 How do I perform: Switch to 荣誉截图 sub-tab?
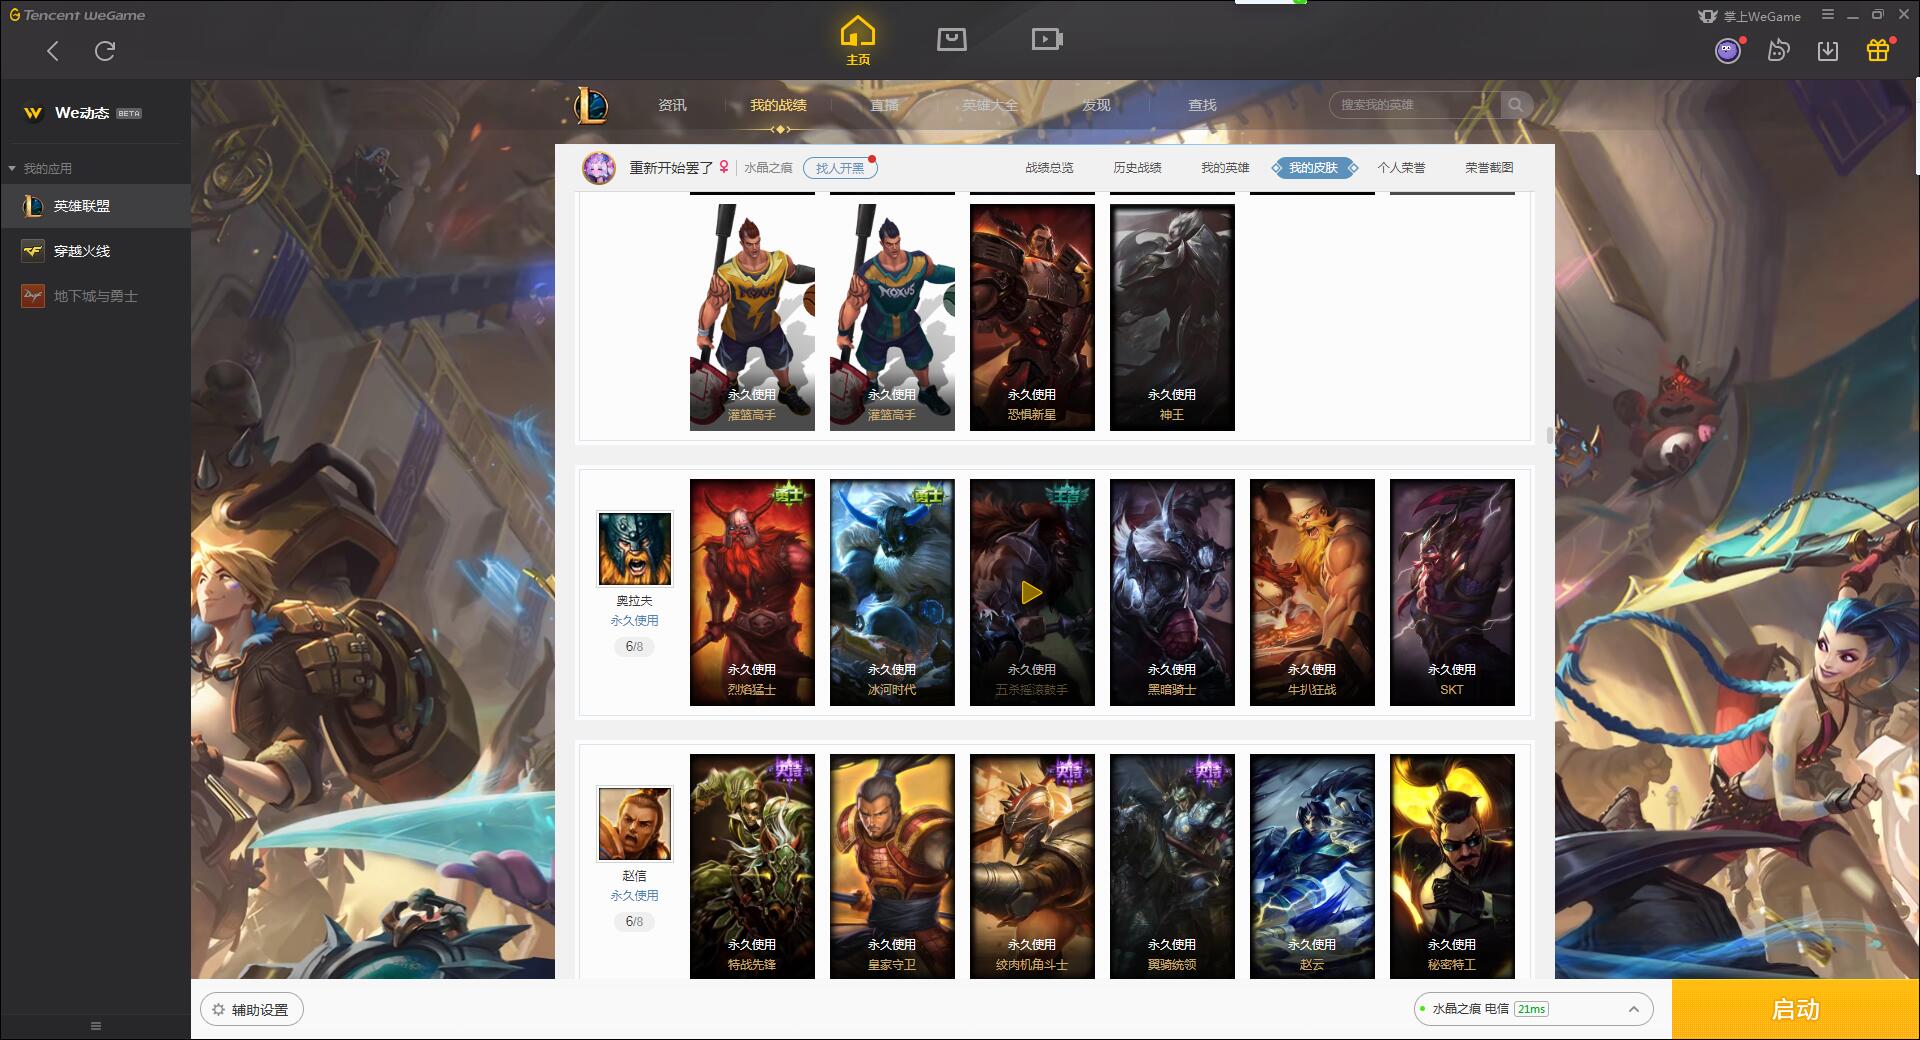pos(1489,168)
